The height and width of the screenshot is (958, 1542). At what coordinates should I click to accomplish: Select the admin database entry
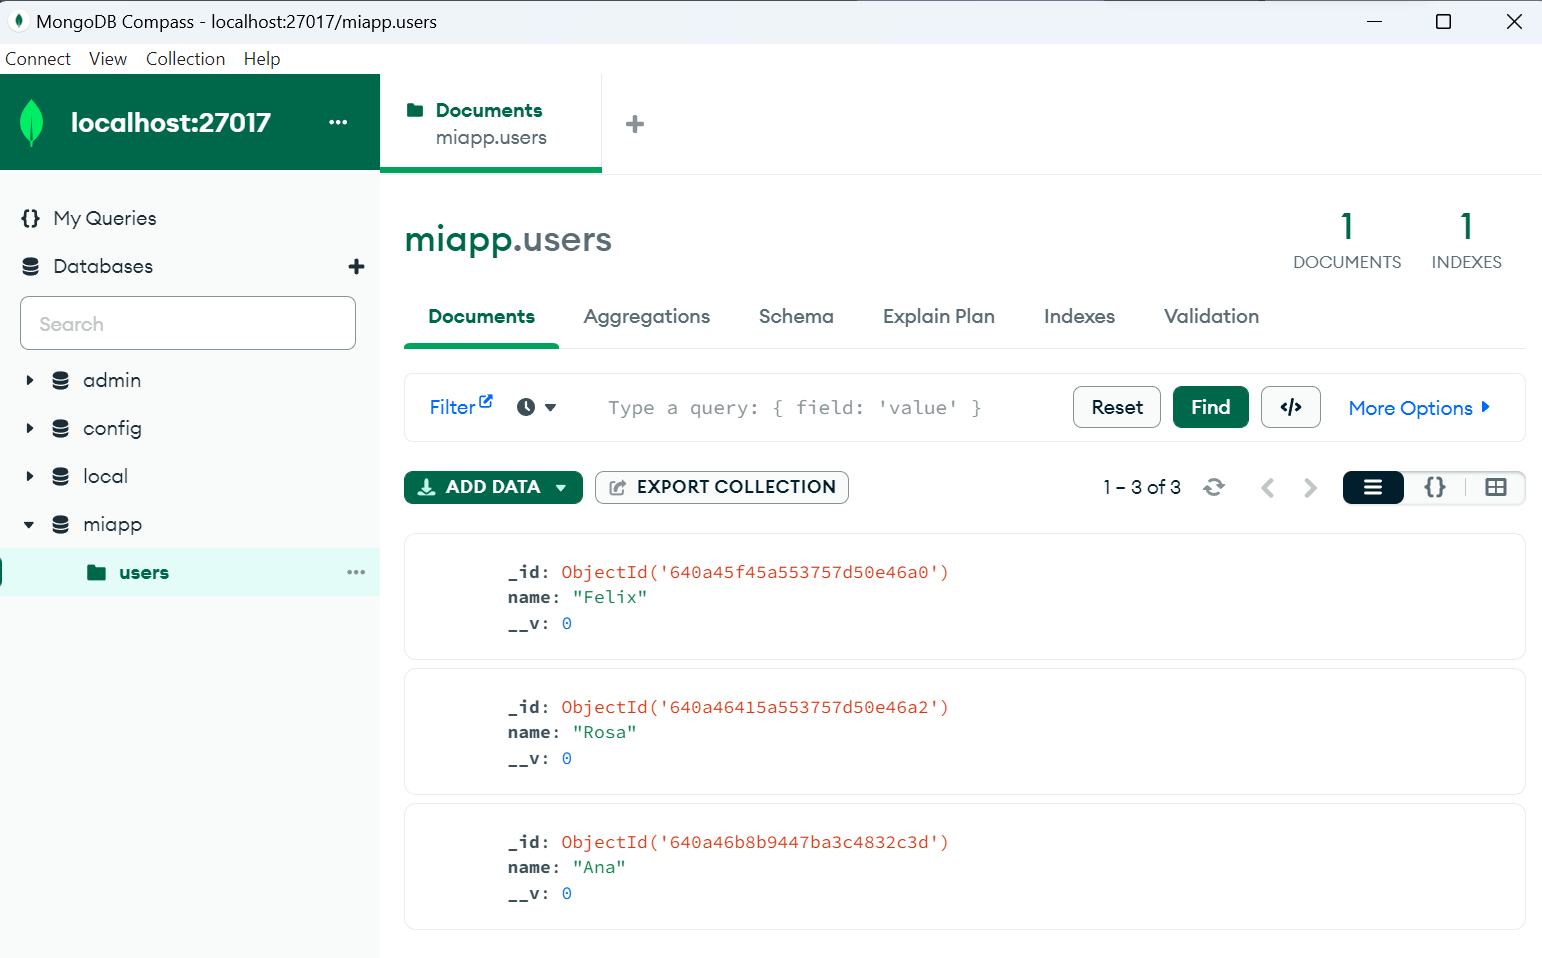coord(112,380)
